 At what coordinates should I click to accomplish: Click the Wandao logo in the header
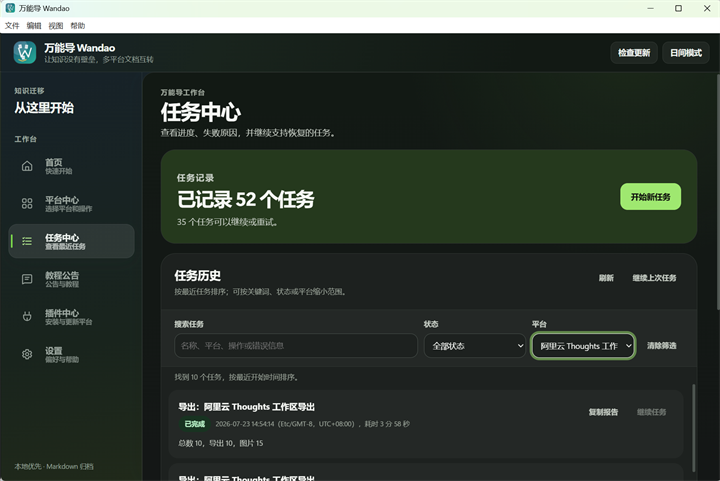[25, 52]
